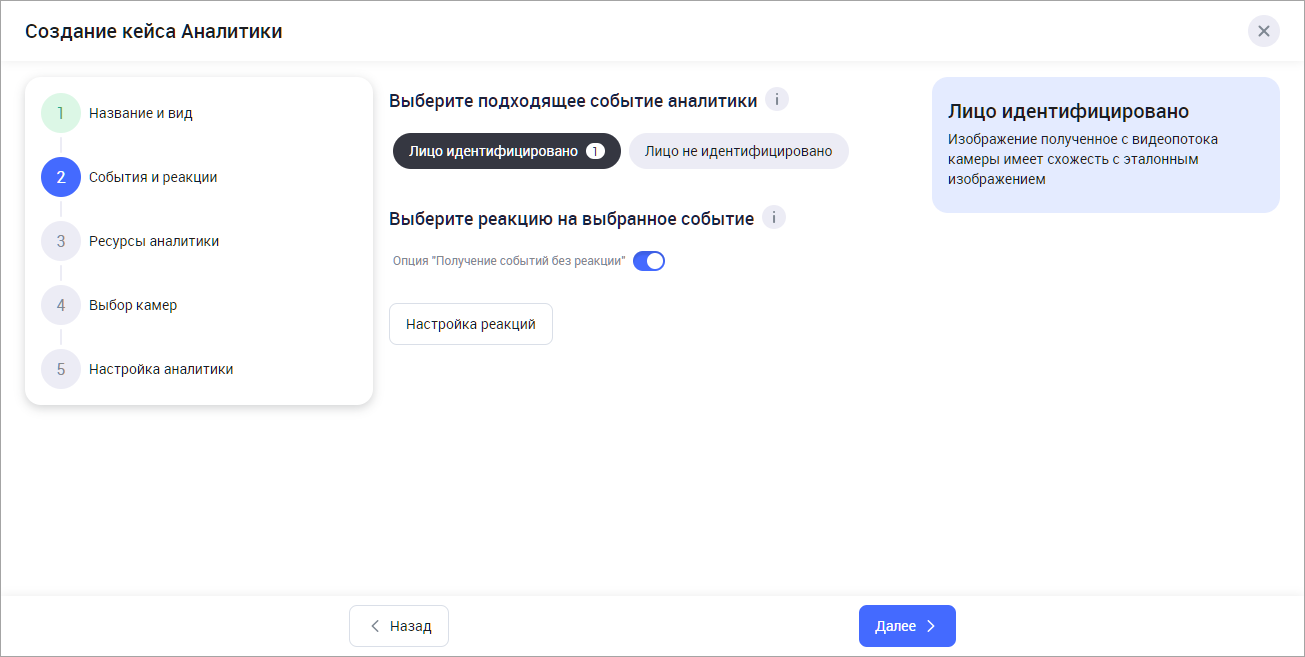Open info icon beside analytics event heading
Screen dimensions: 1305x657
pyautogui.click(x=777, y=100)
